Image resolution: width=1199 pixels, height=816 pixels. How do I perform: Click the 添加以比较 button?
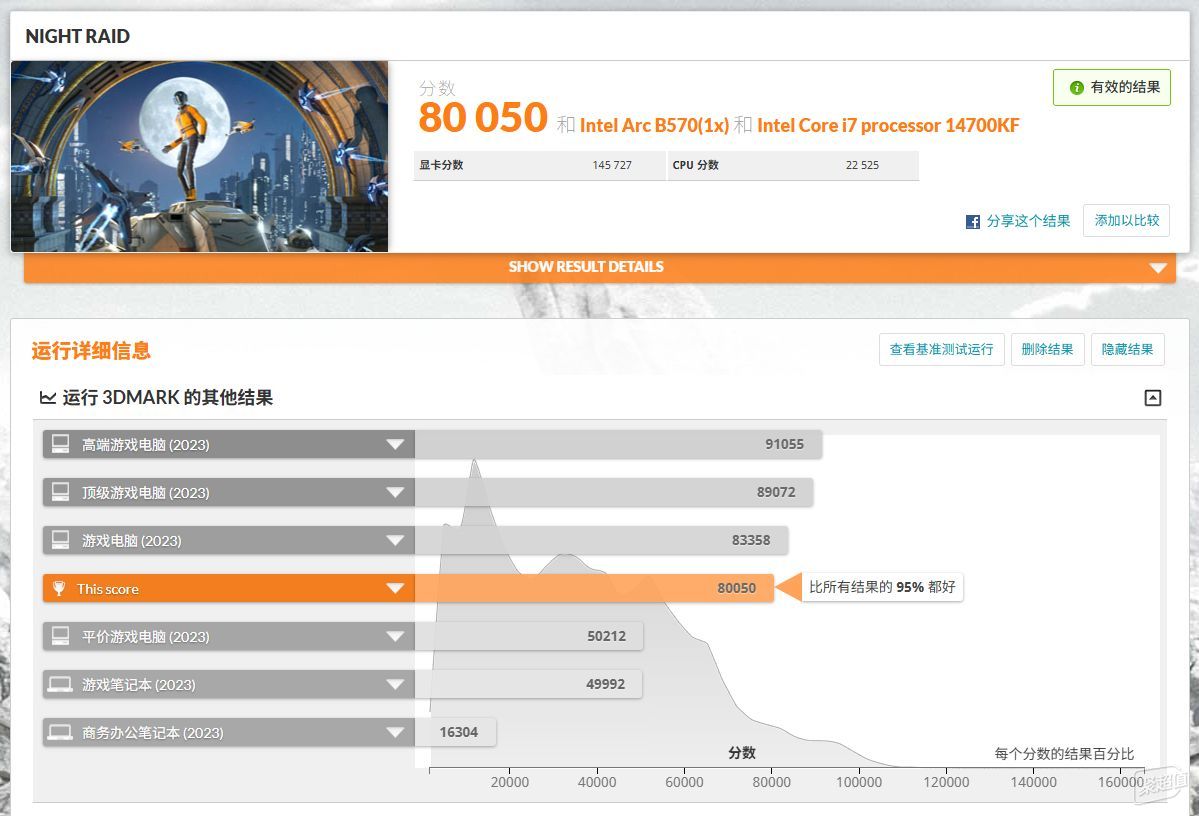[x=1126, y=221]
